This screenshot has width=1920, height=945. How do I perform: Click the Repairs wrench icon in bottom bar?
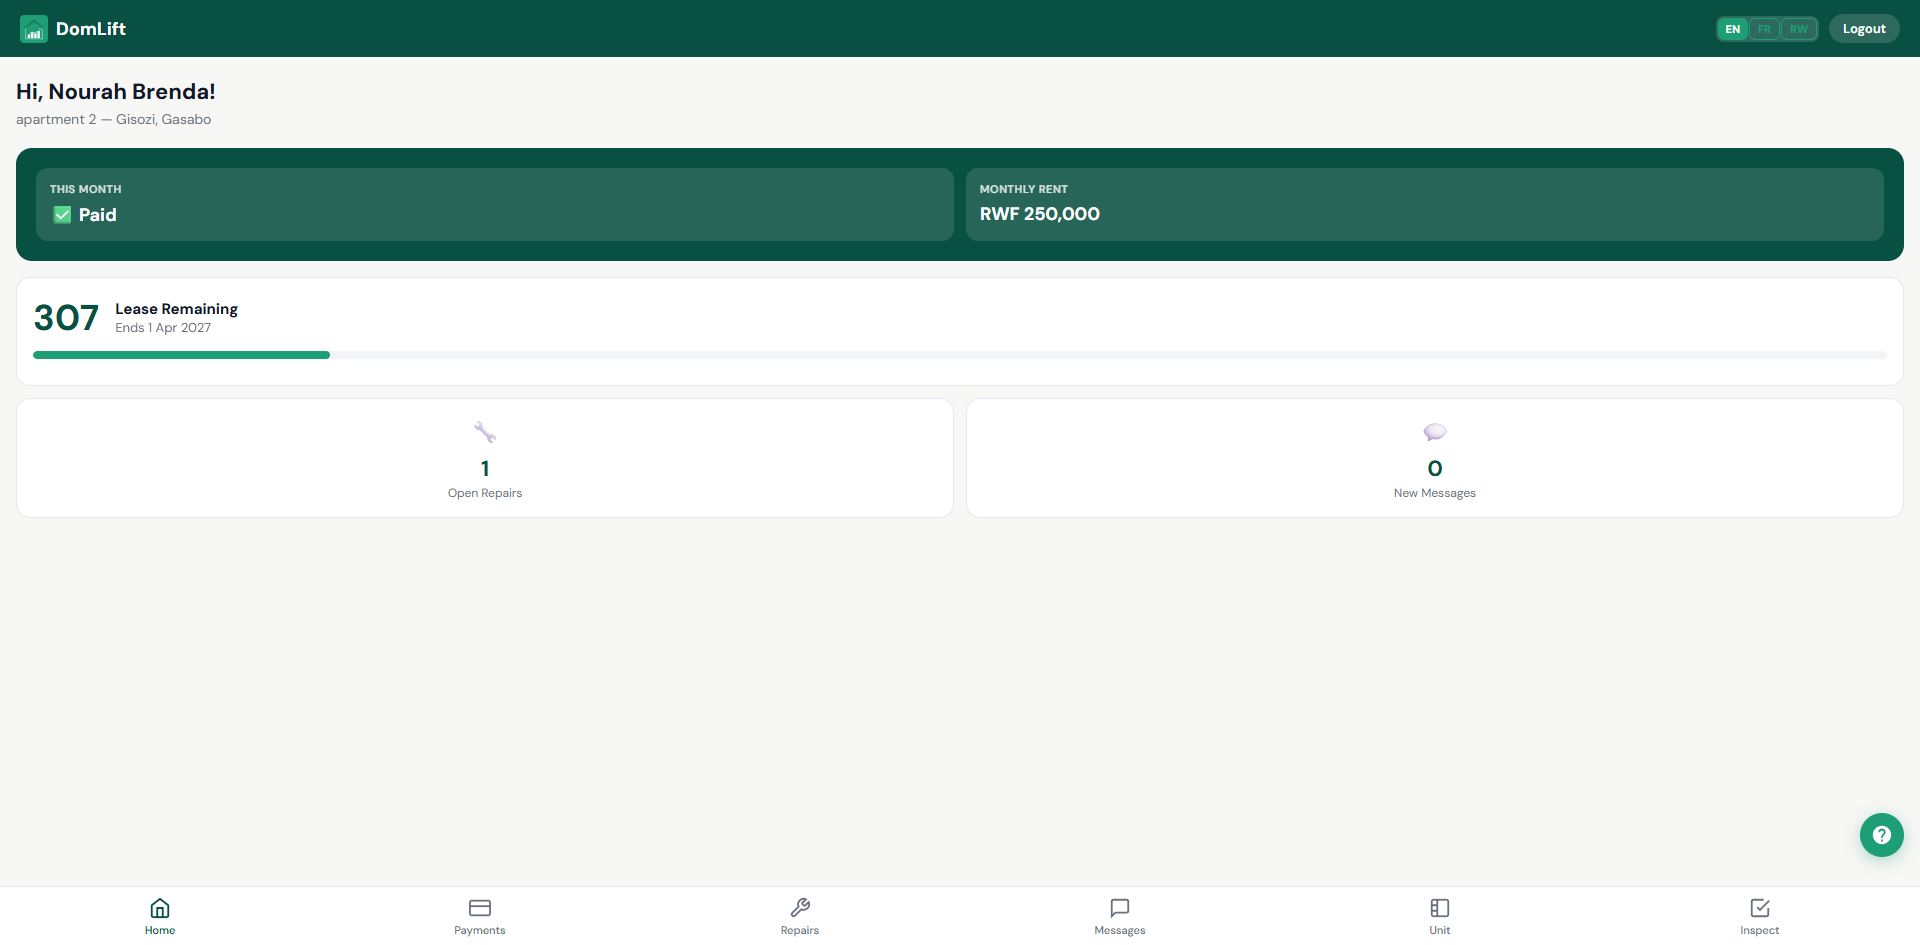[800, 908]
